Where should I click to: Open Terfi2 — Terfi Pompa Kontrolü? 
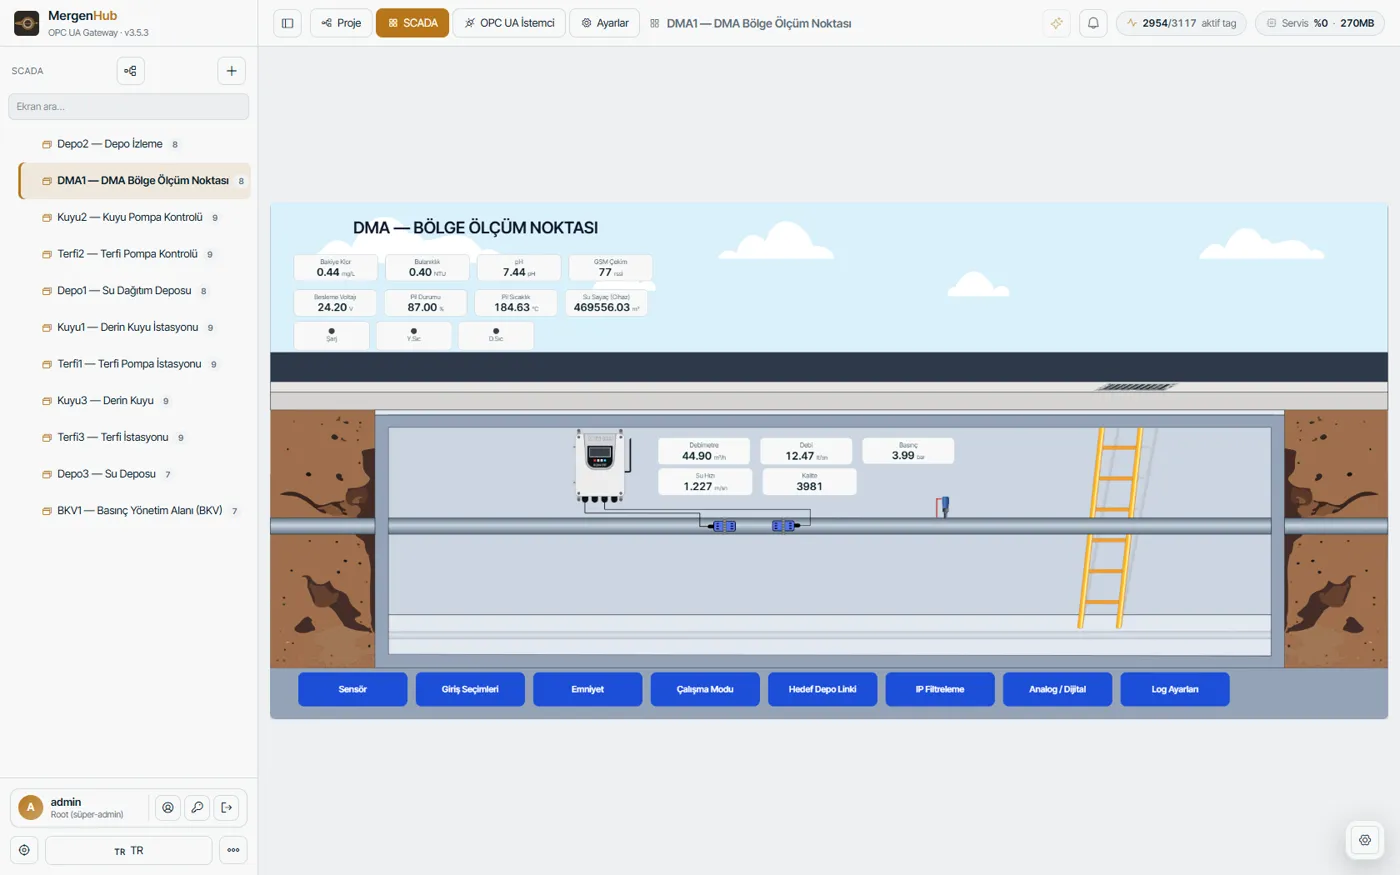click(134, 254)
